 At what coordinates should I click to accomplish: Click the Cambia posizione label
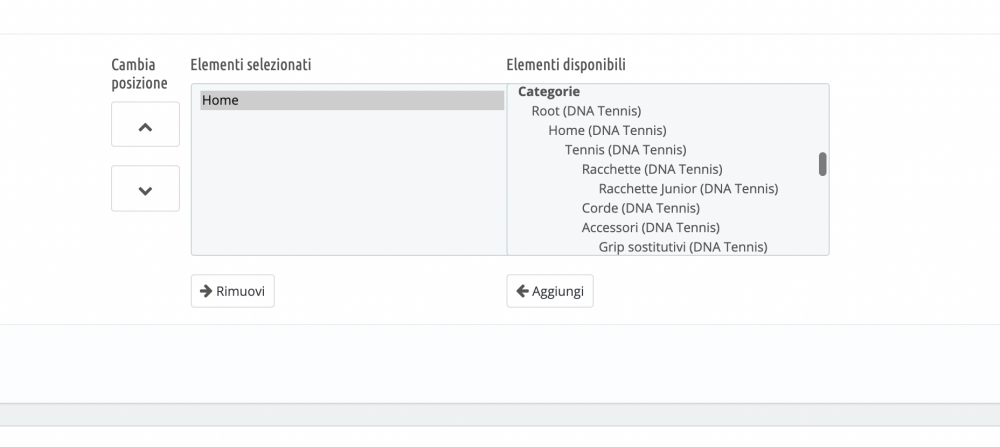[139, 74]
